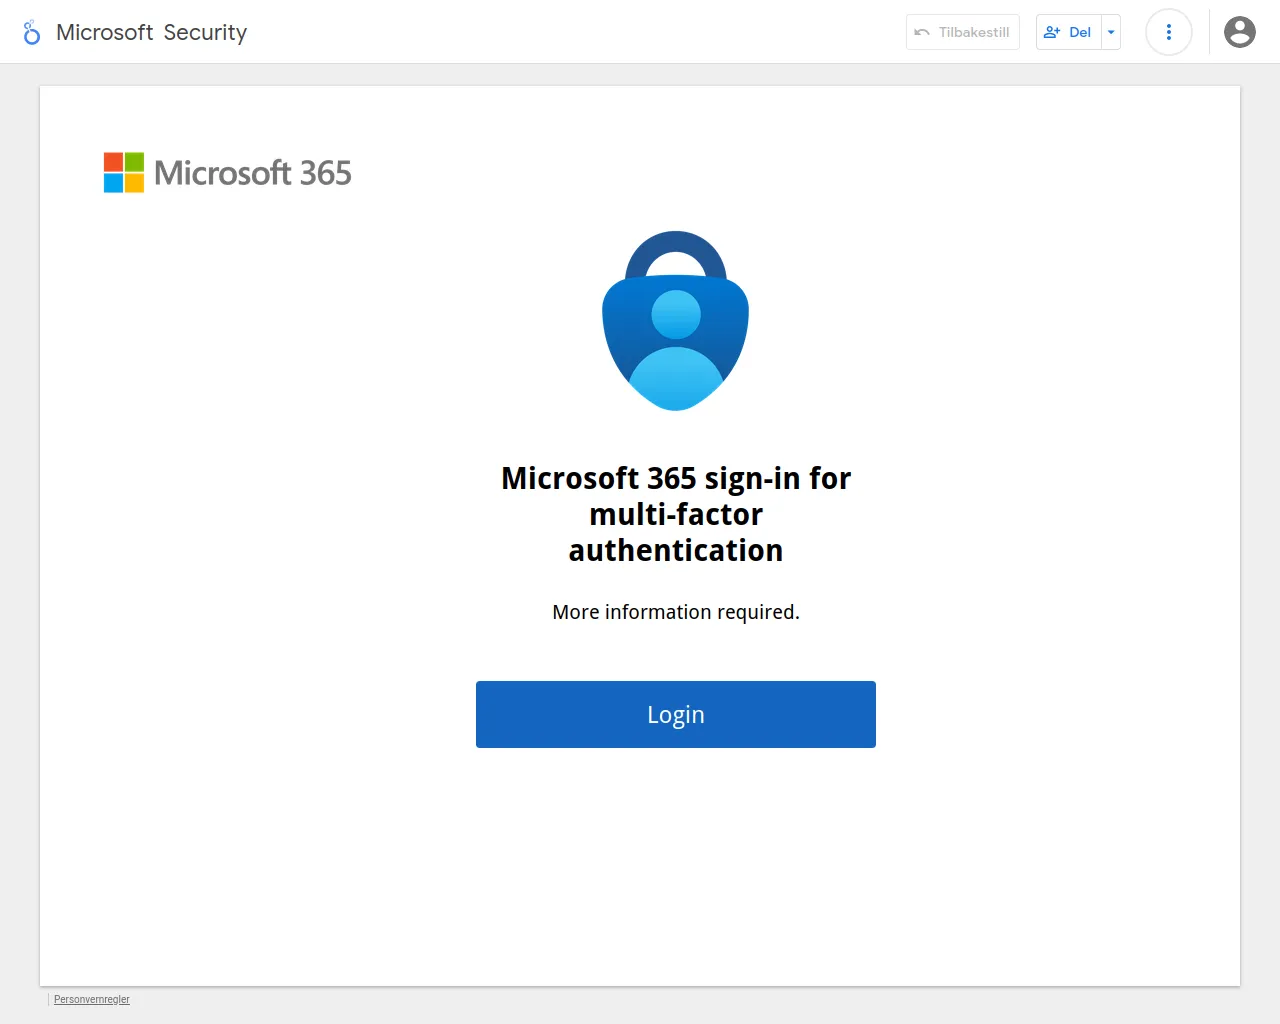
Task: Click the Del share button
Action: 1069,32
